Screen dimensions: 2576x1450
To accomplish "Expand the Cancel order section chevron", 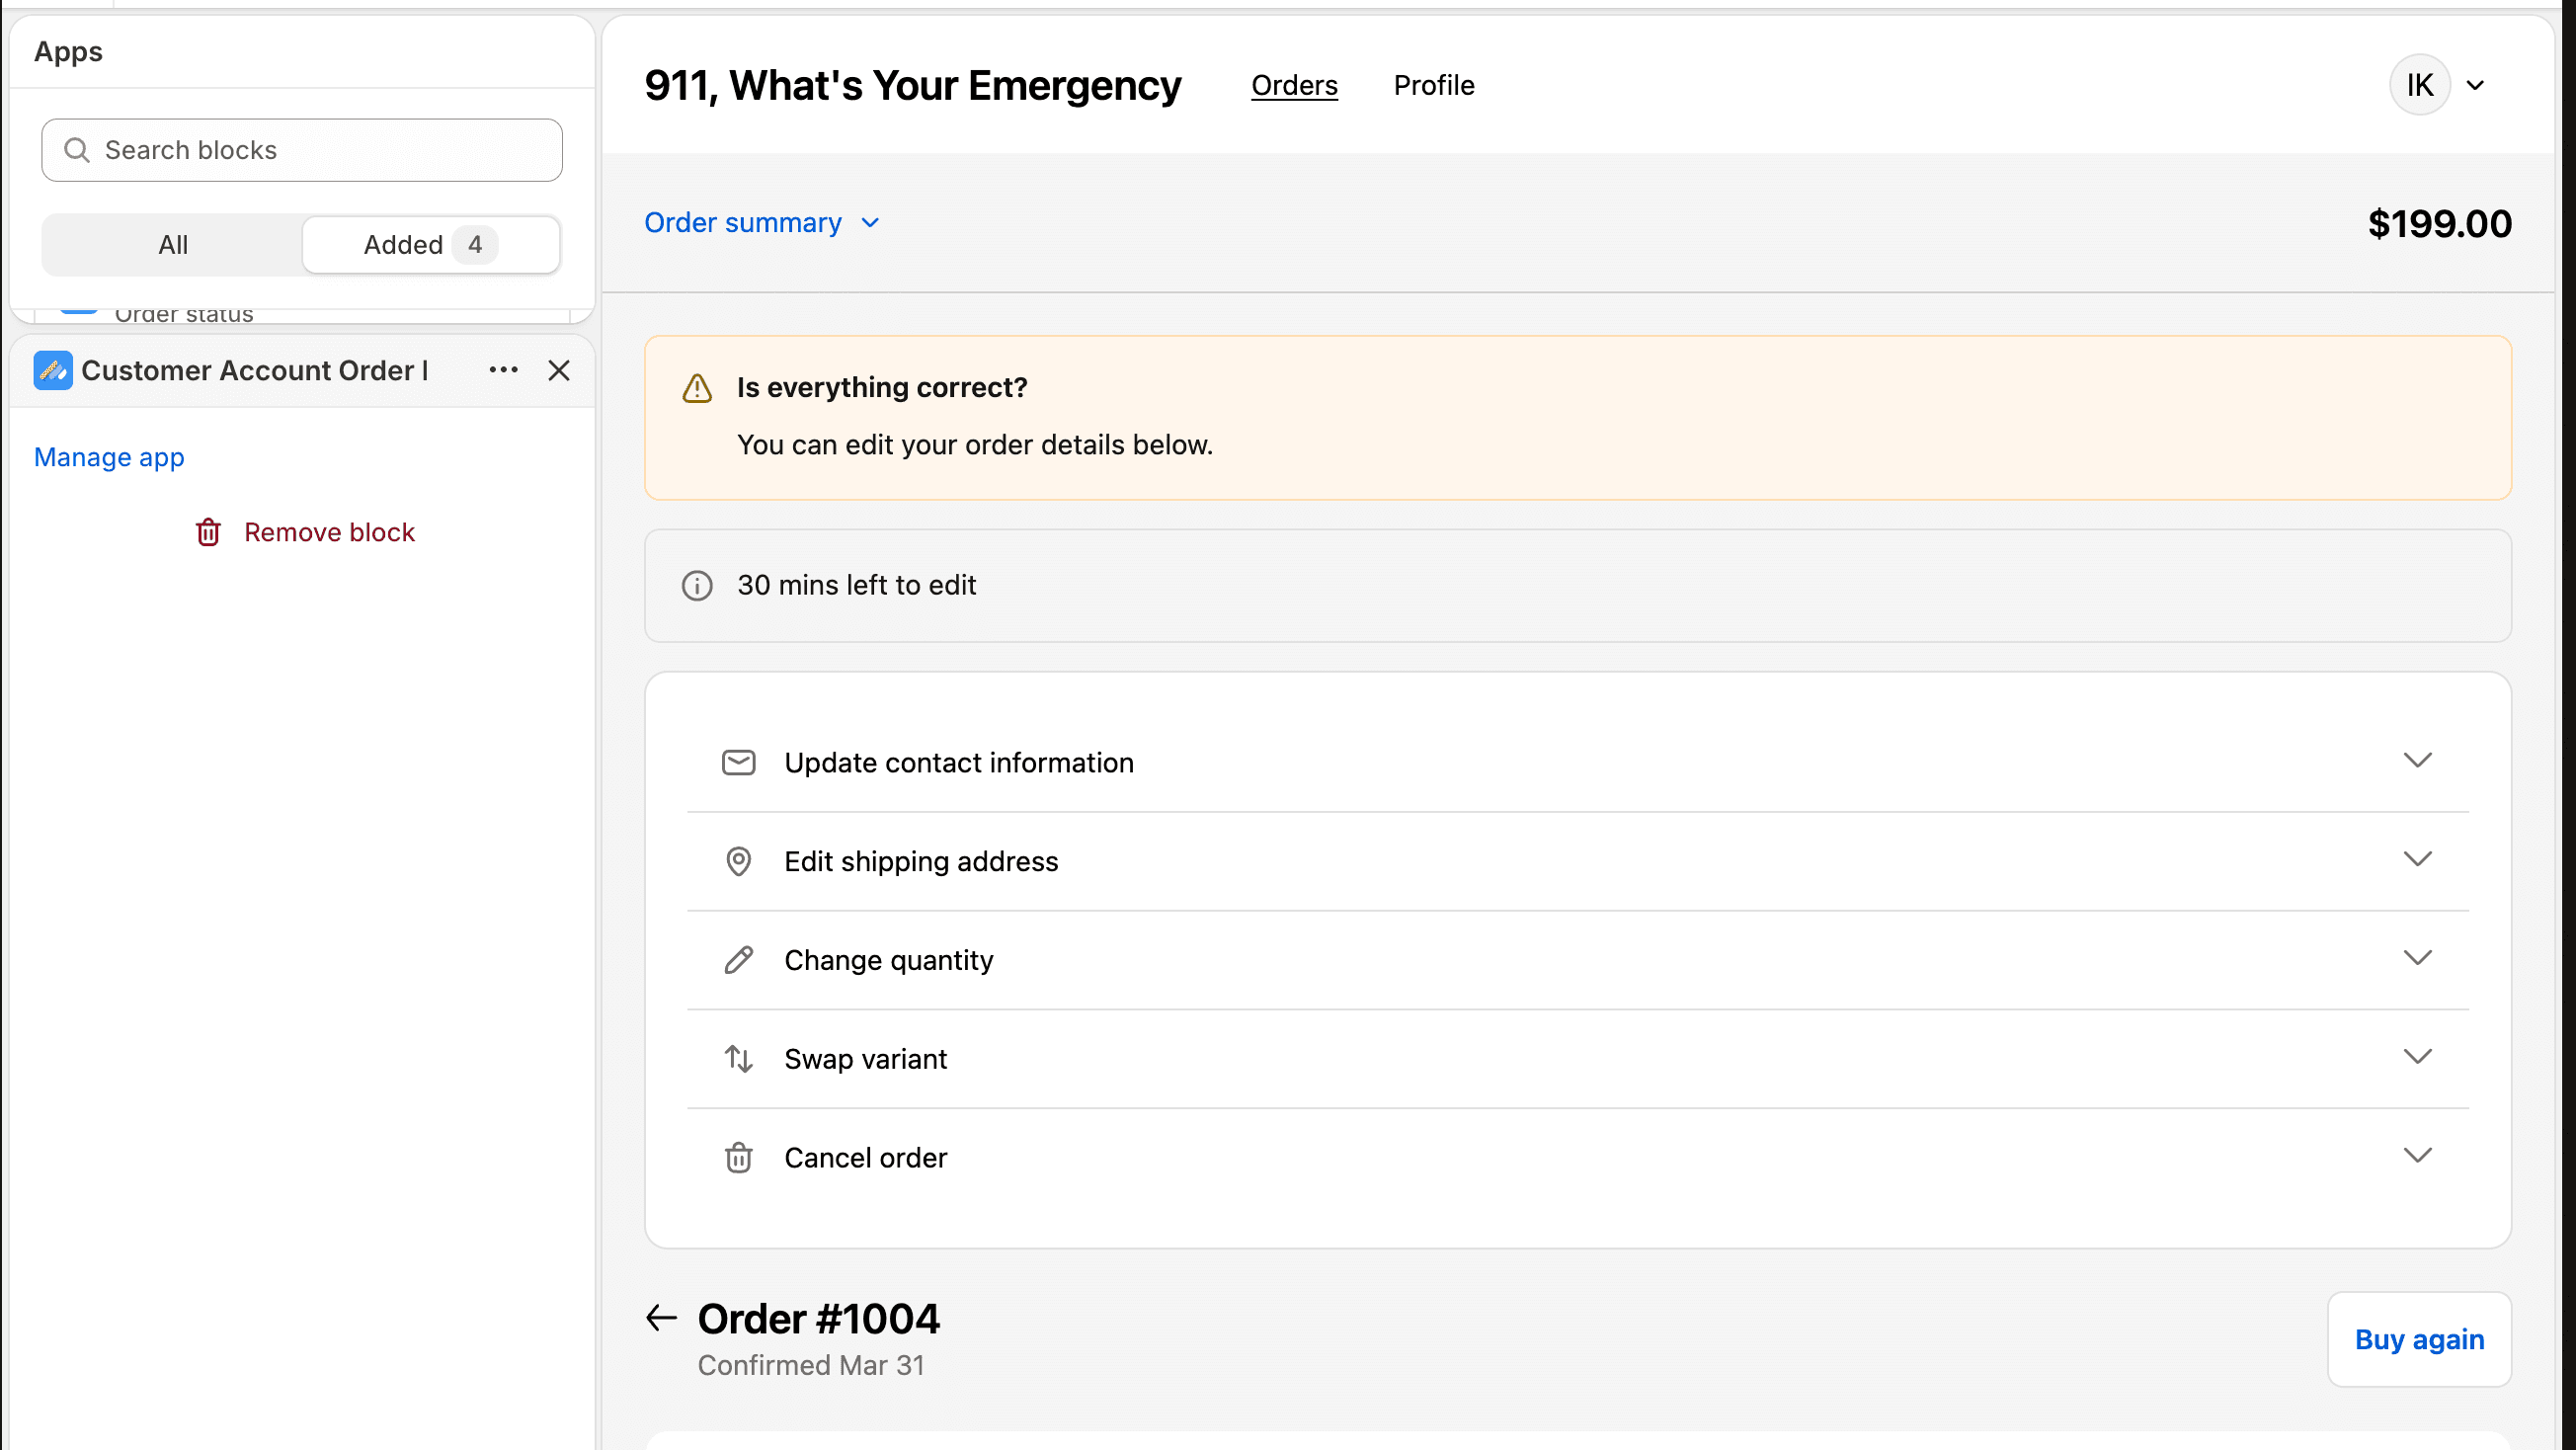I will point(2417,1156).
